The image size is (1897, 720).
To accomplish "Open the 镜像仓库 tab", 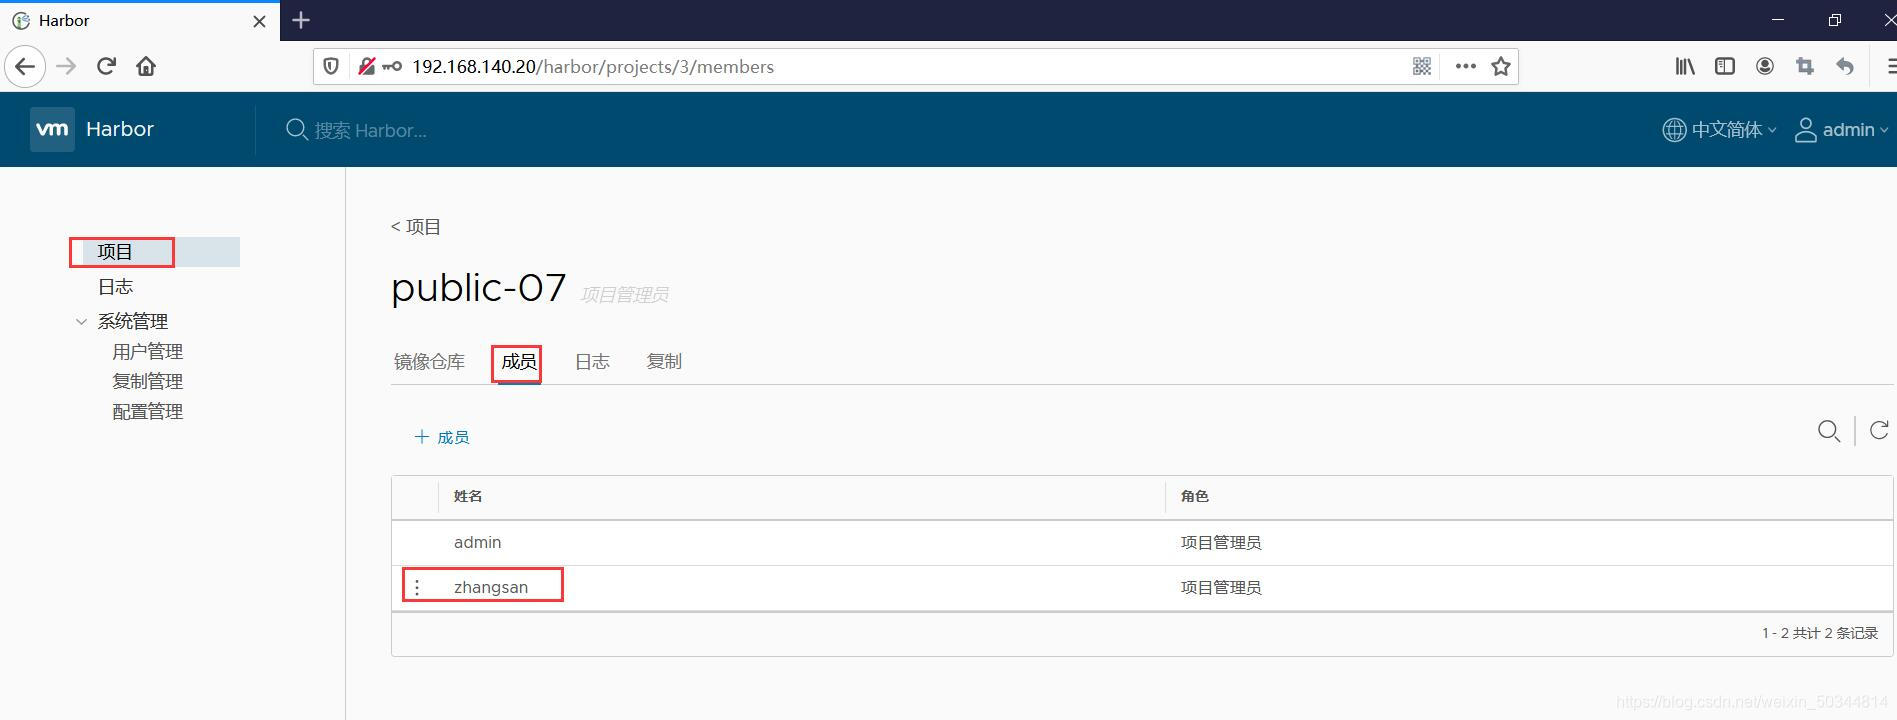I will tap(429, 362).
